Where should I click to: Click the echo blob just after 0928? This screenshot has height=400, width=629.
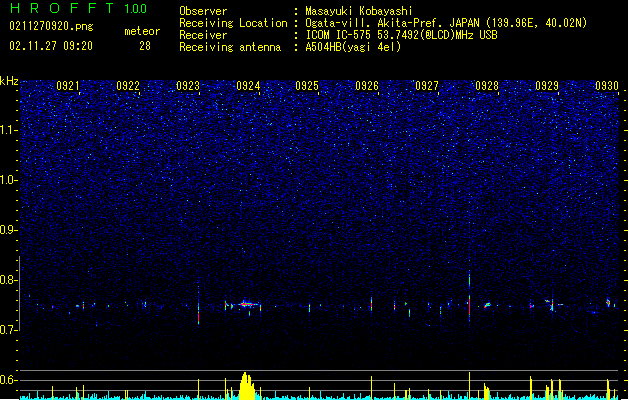pyautogui.click(x=487, y=305)
